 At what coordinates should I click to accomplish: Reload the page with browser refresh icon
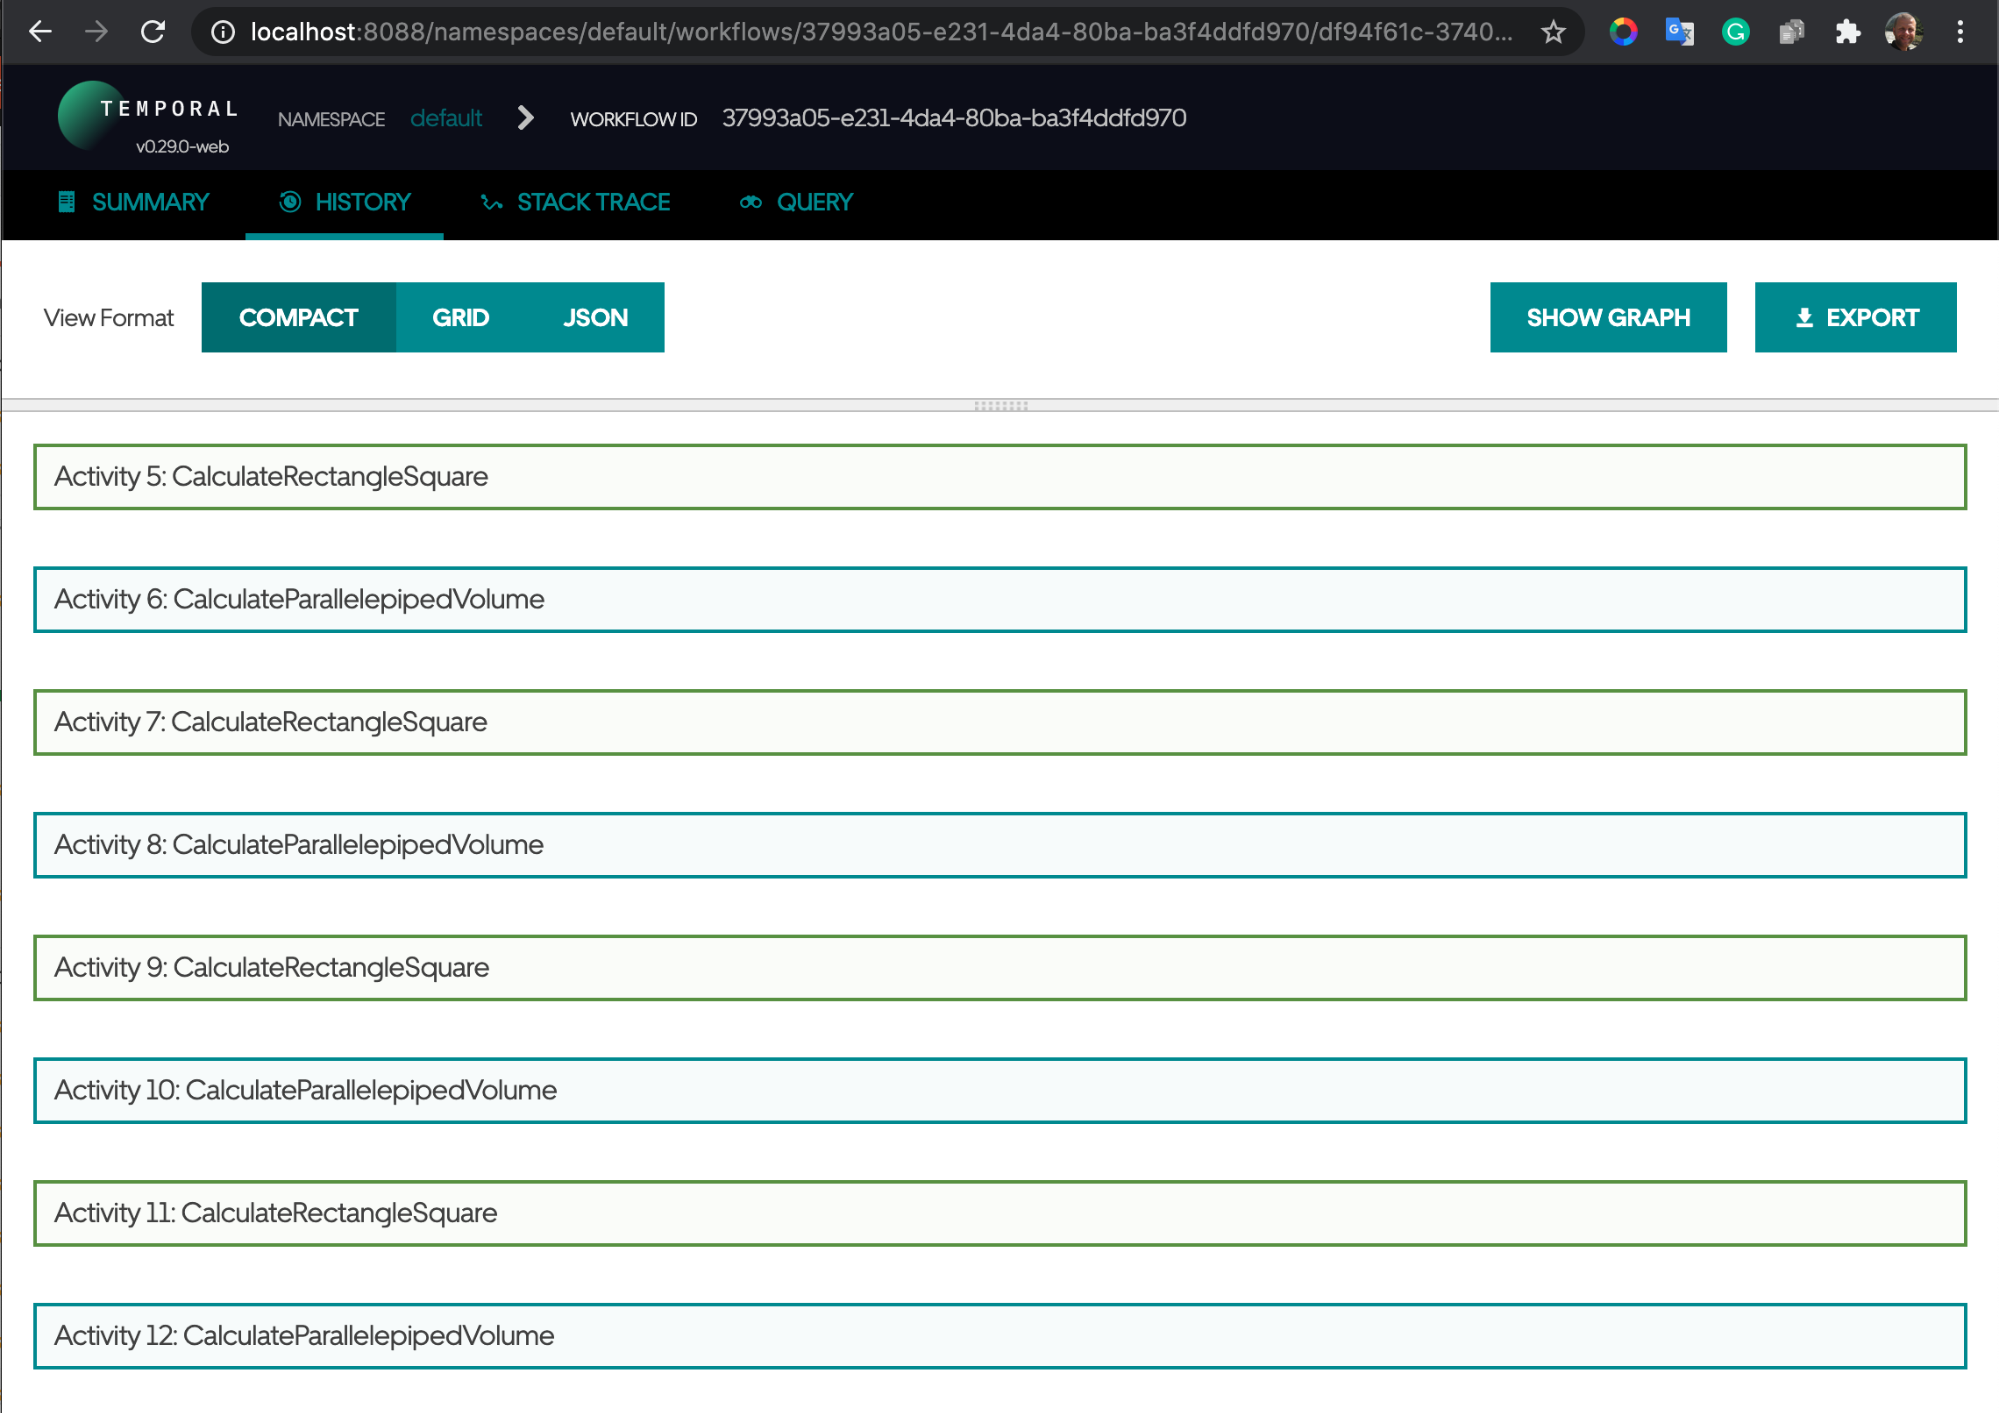153,32
